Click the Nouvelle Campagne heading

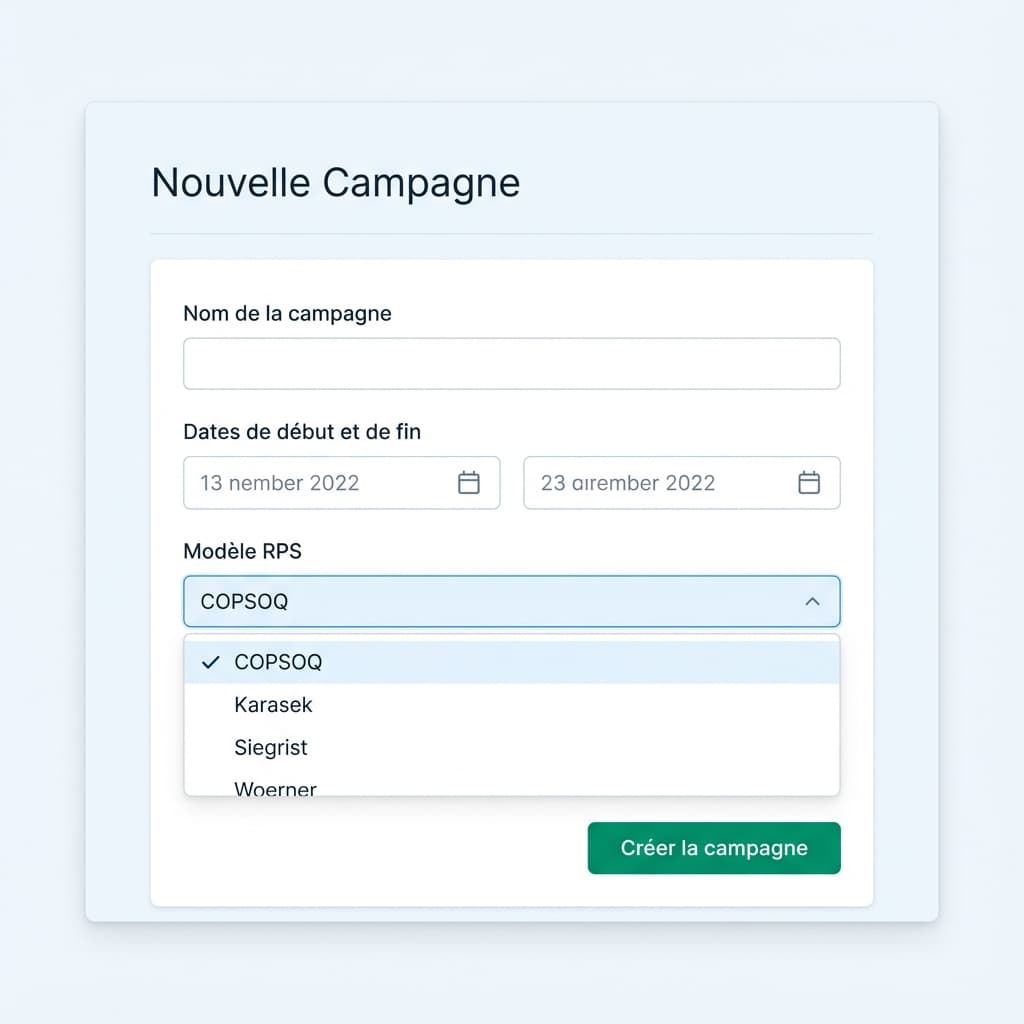click(x=335, y=182)
